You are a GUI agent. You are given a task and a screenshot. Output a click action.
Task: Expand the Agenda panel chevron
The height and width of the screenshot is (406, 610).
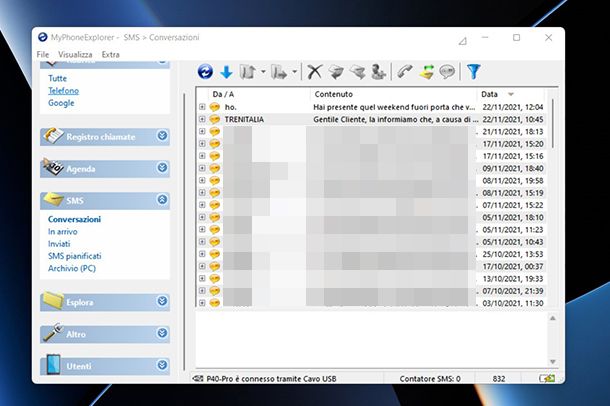[162, 168]
